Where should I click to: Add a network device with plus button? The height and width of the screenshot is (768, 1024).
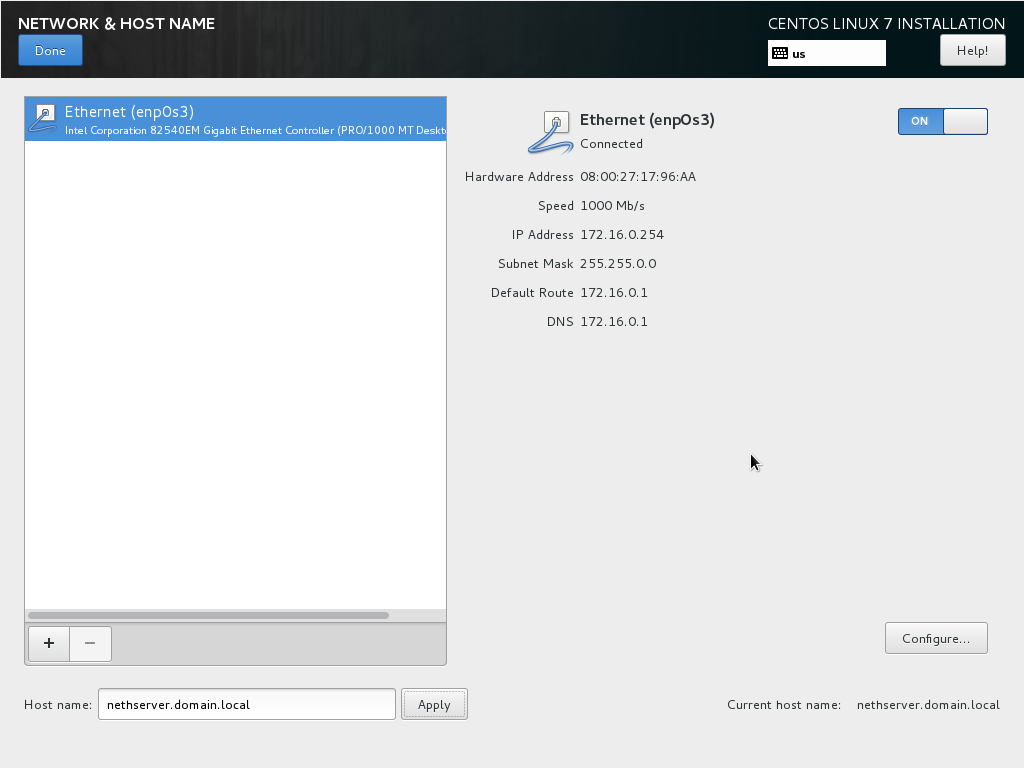click(49, 643)
